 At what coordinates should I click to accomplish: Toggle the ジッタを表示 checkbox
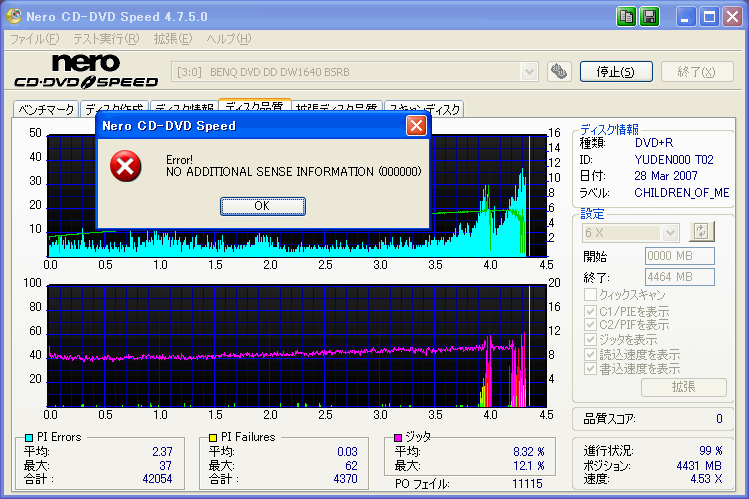coord(590,340)
